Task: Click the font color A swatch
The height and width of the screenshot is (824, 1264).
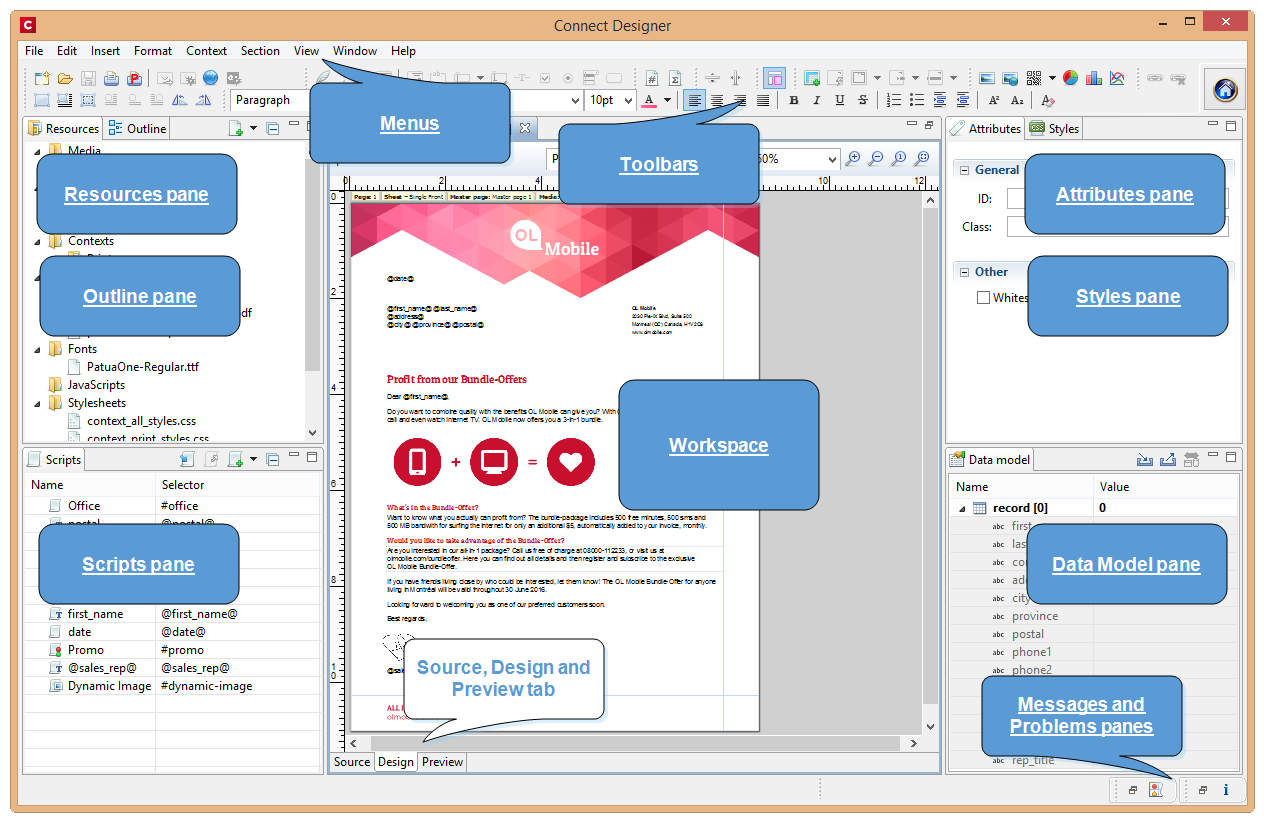Action: [650, 100]
